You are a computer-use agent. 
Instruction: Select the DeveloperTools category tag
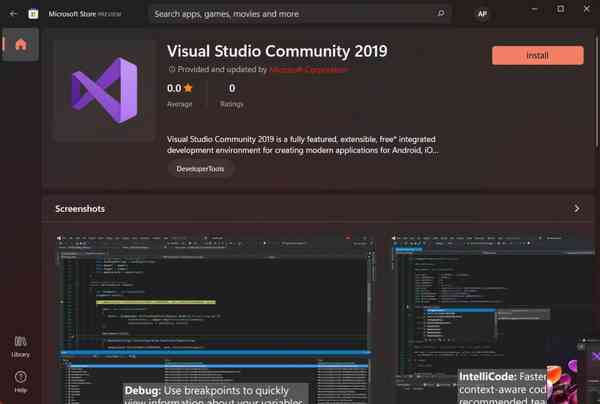(x=201, y=170)
